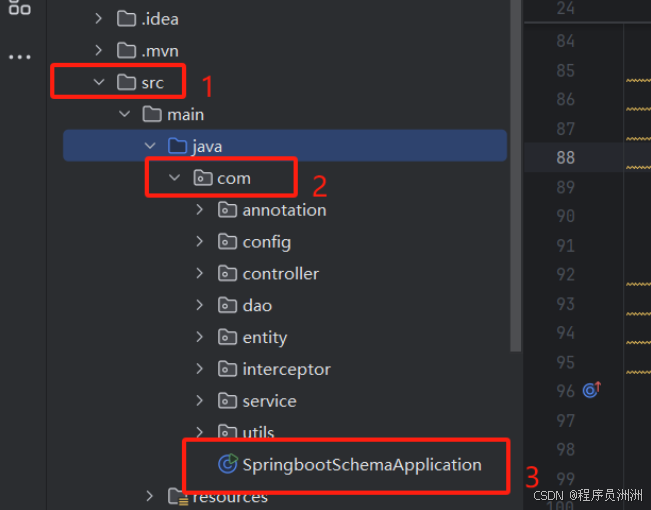Open the more tool windows ellipsis

[20, 57]
